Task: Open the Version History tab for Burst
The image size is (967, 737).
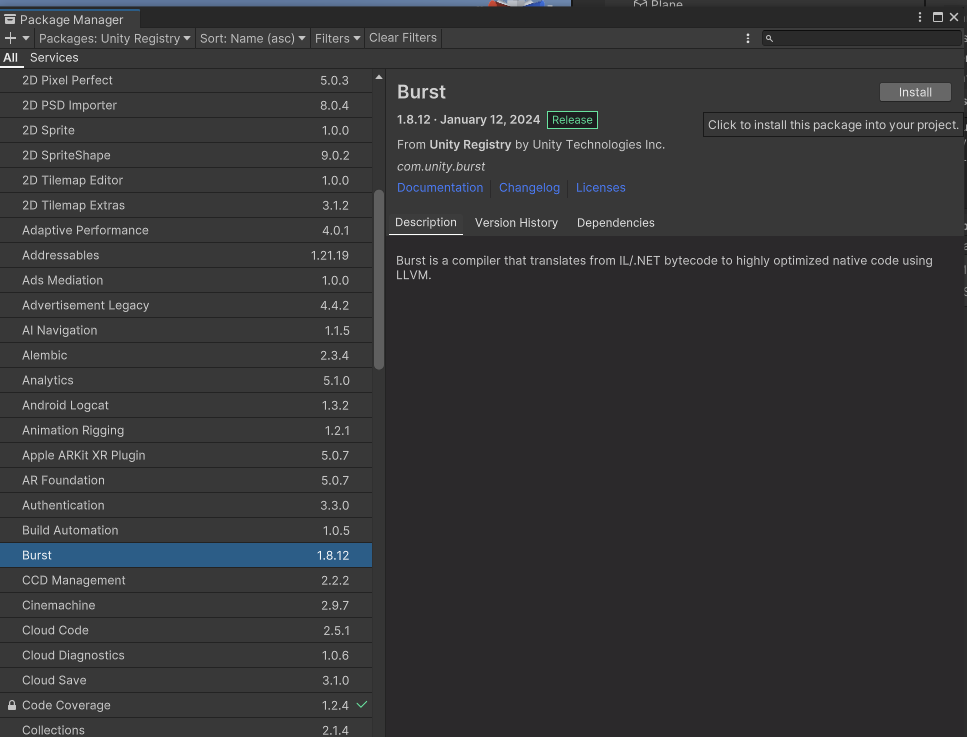Action: 516,222
